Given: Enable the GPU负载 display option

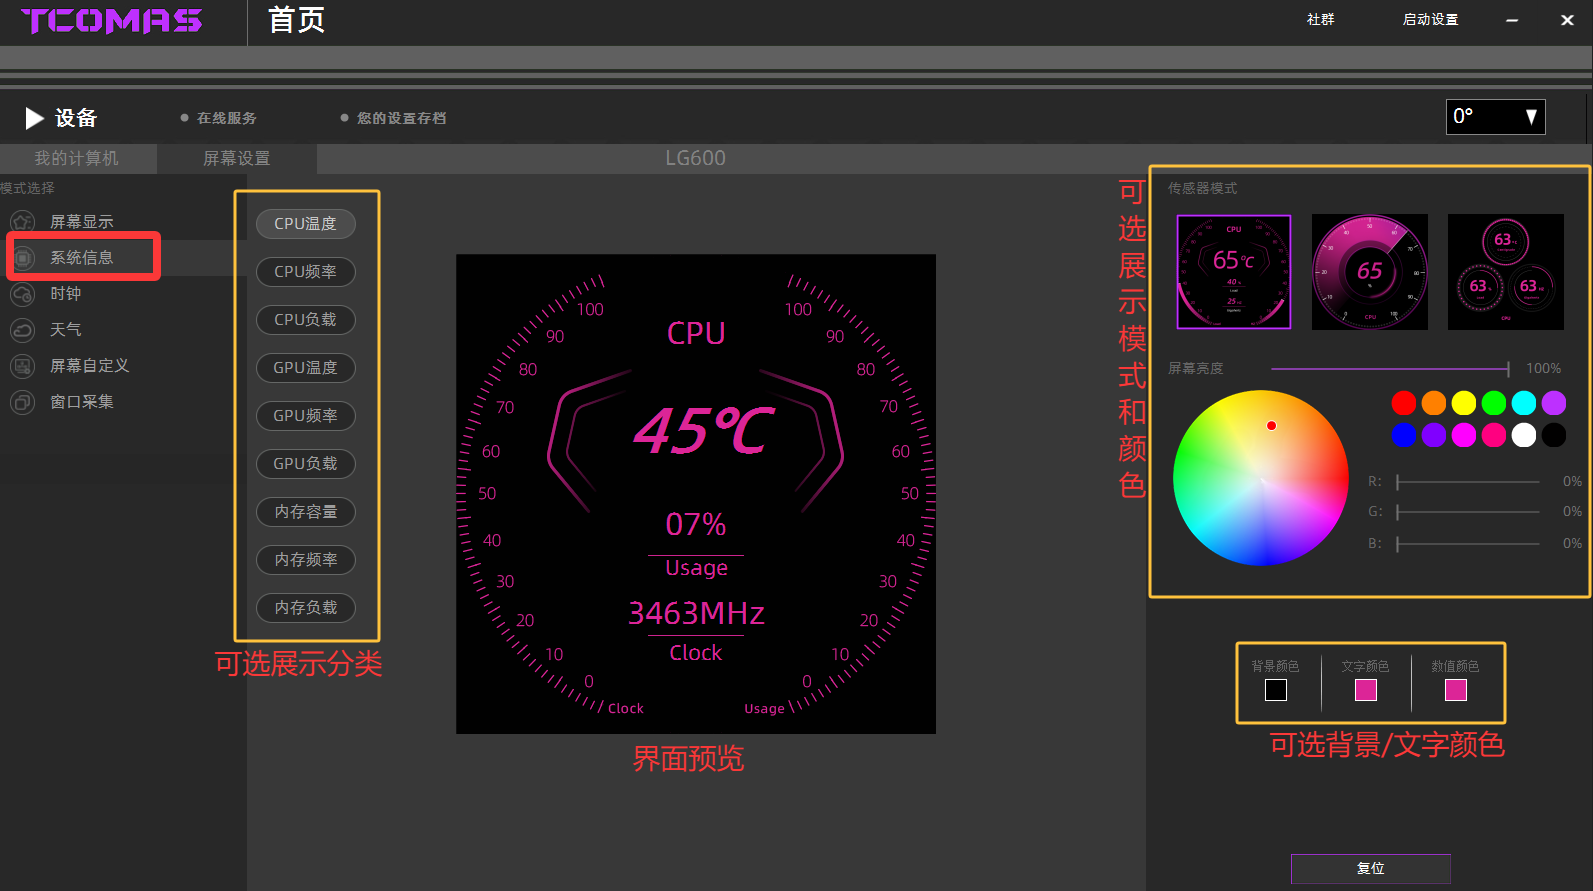Looking at the screenshot, I should click(x=306, y=464).
